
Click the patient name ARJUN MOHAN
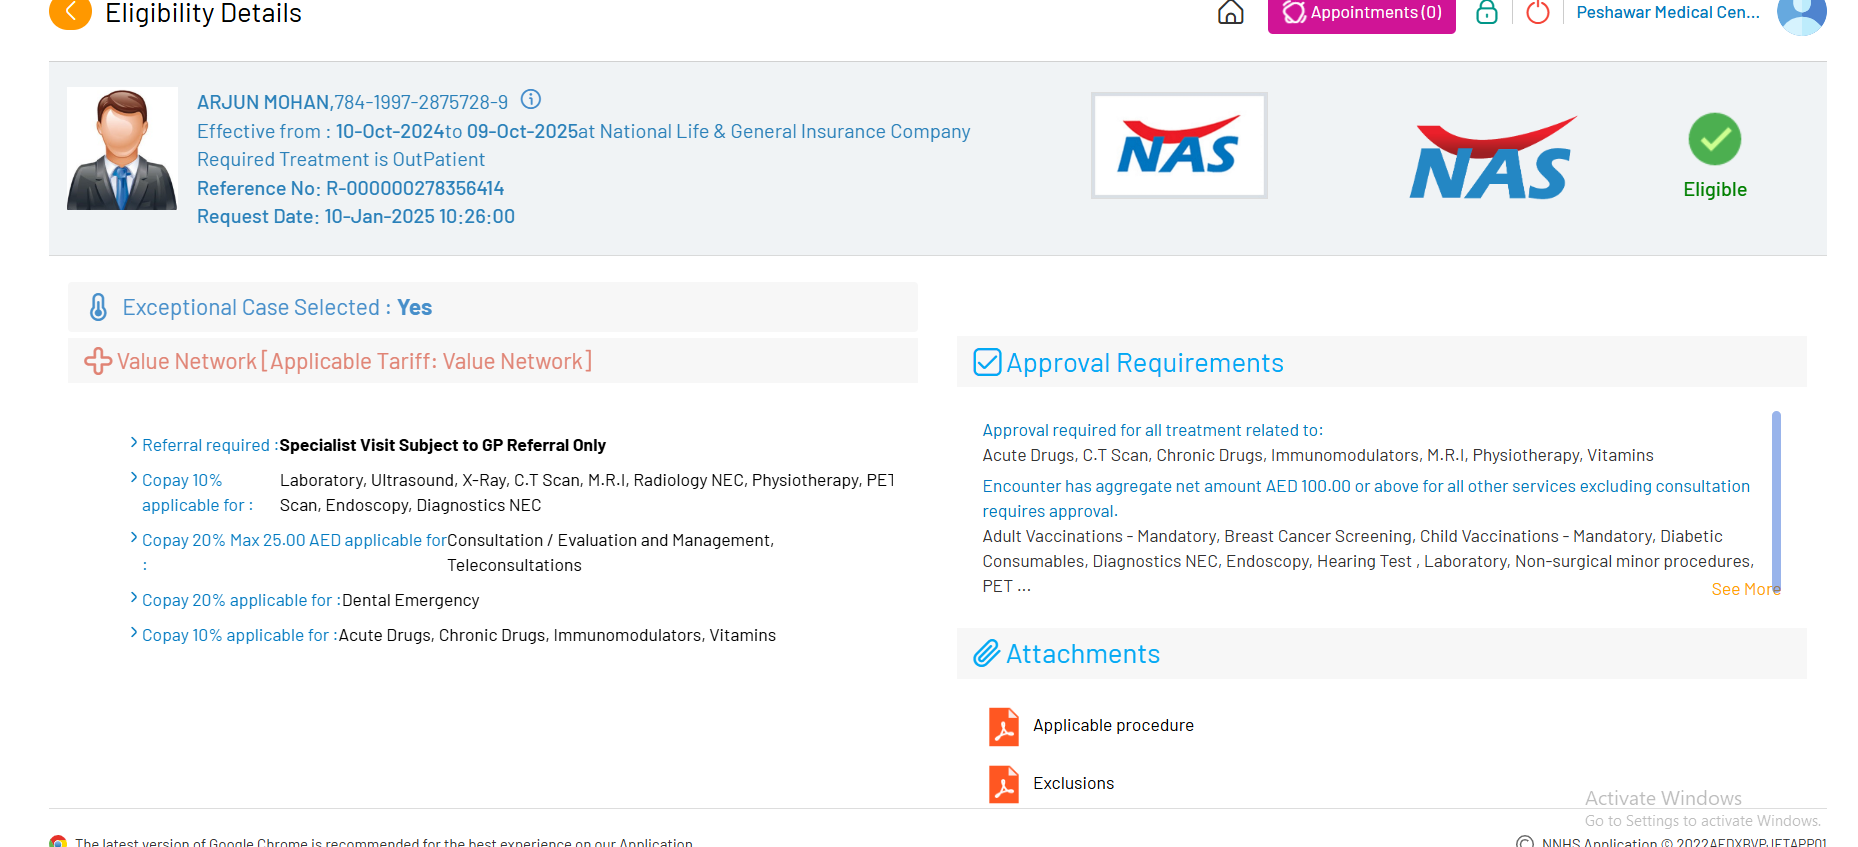(264, 102)
